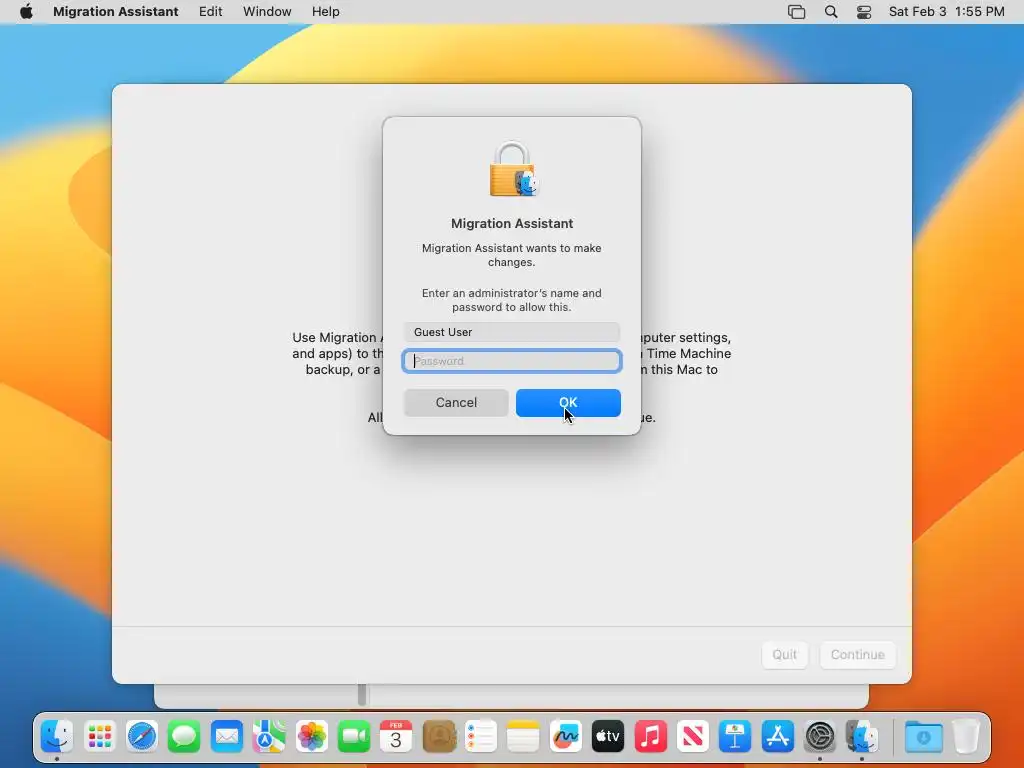The height and width of the screenshot is (768, 1024).
Task: Open Music app in the Dock
Action: pos(650,737)
